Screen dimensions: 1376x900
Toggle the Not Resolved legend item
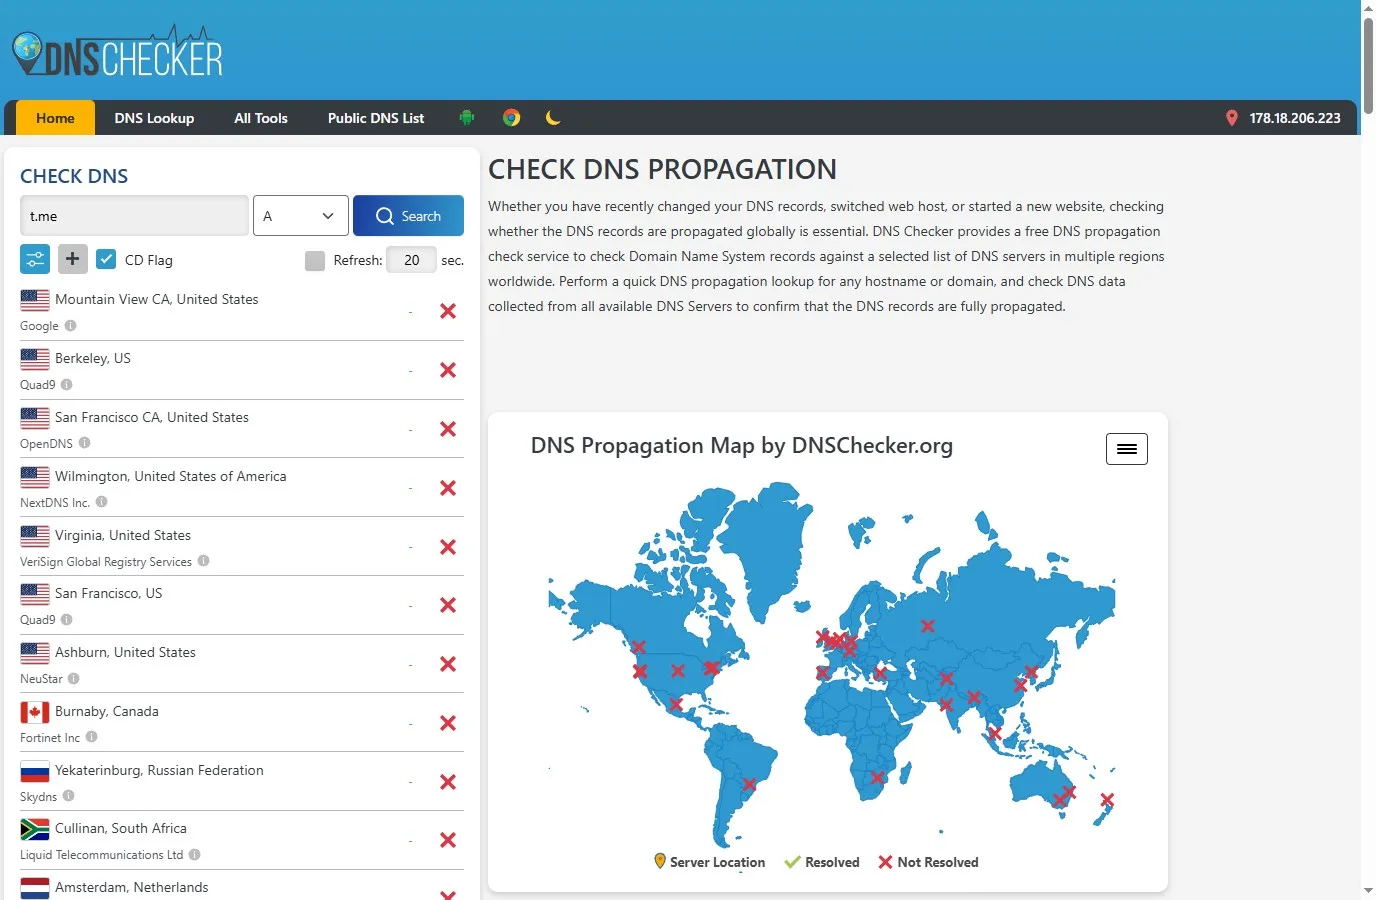tap(928, 862)
